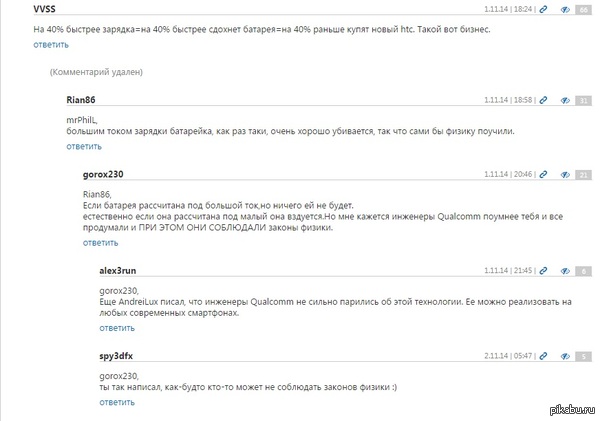Reply to alex3run comment
The width and height of the screenshot is (600, 421).
(x=117, y=327)
